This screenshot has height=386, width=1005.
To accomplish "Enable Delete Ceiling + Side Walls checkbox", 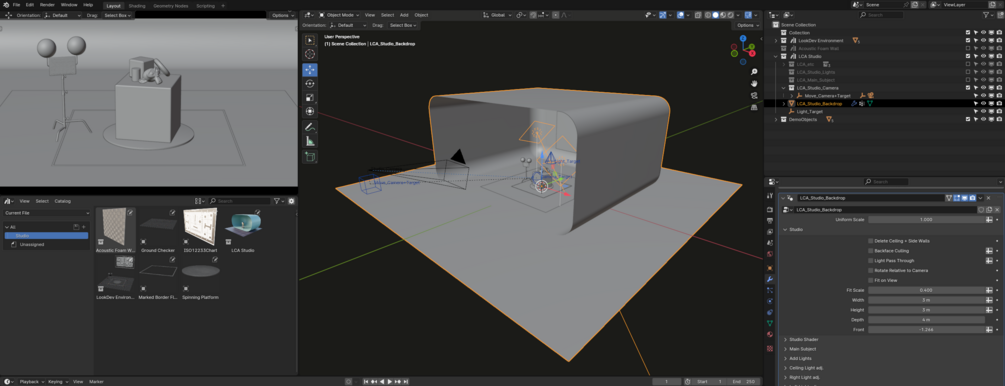I will coord(870,241).
